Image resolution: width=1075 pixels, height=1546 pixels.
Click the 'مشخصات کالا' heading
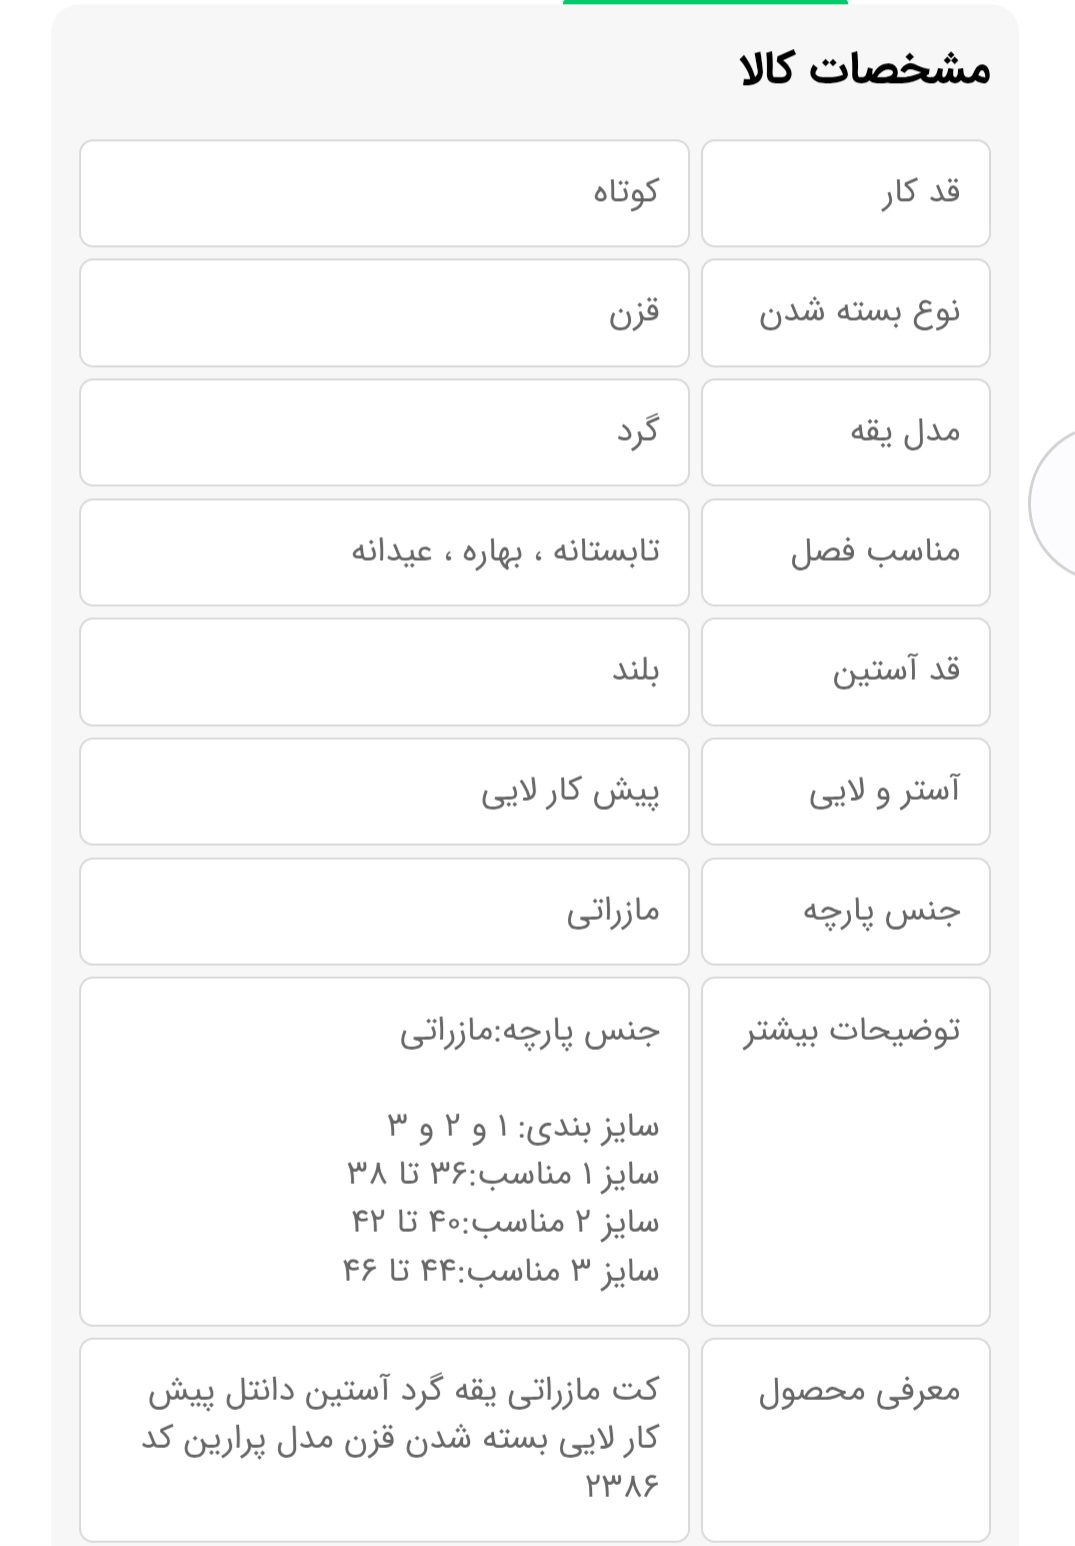click(x=864, y=70)
